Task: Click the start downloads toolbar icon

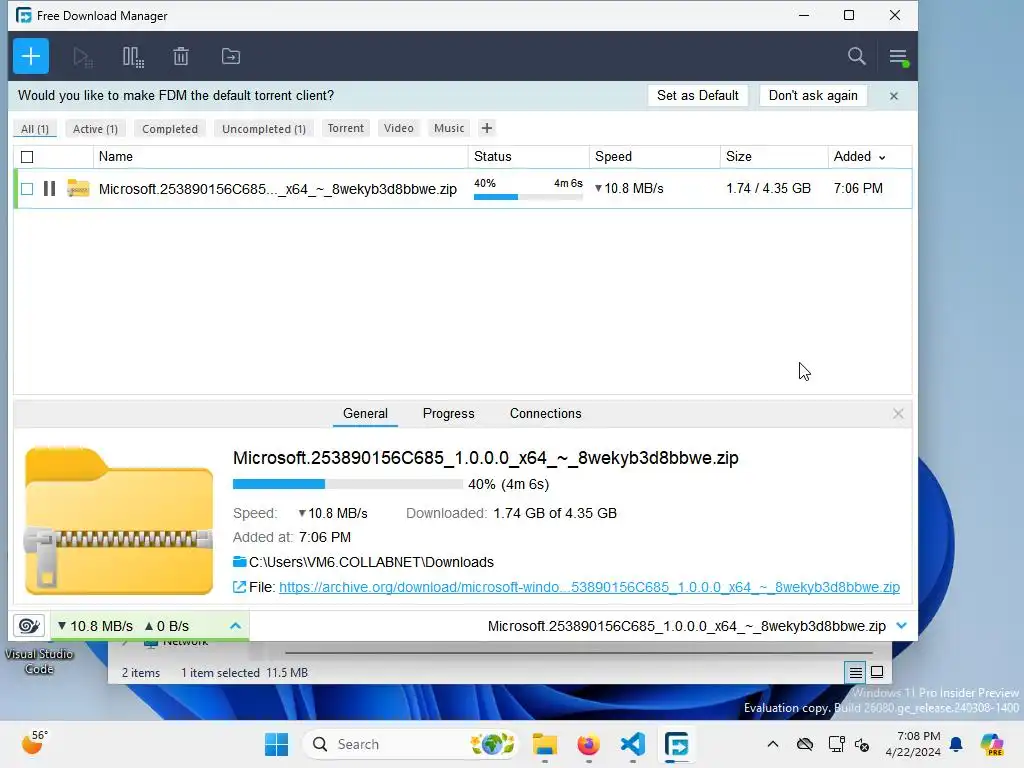Action: 83,57
